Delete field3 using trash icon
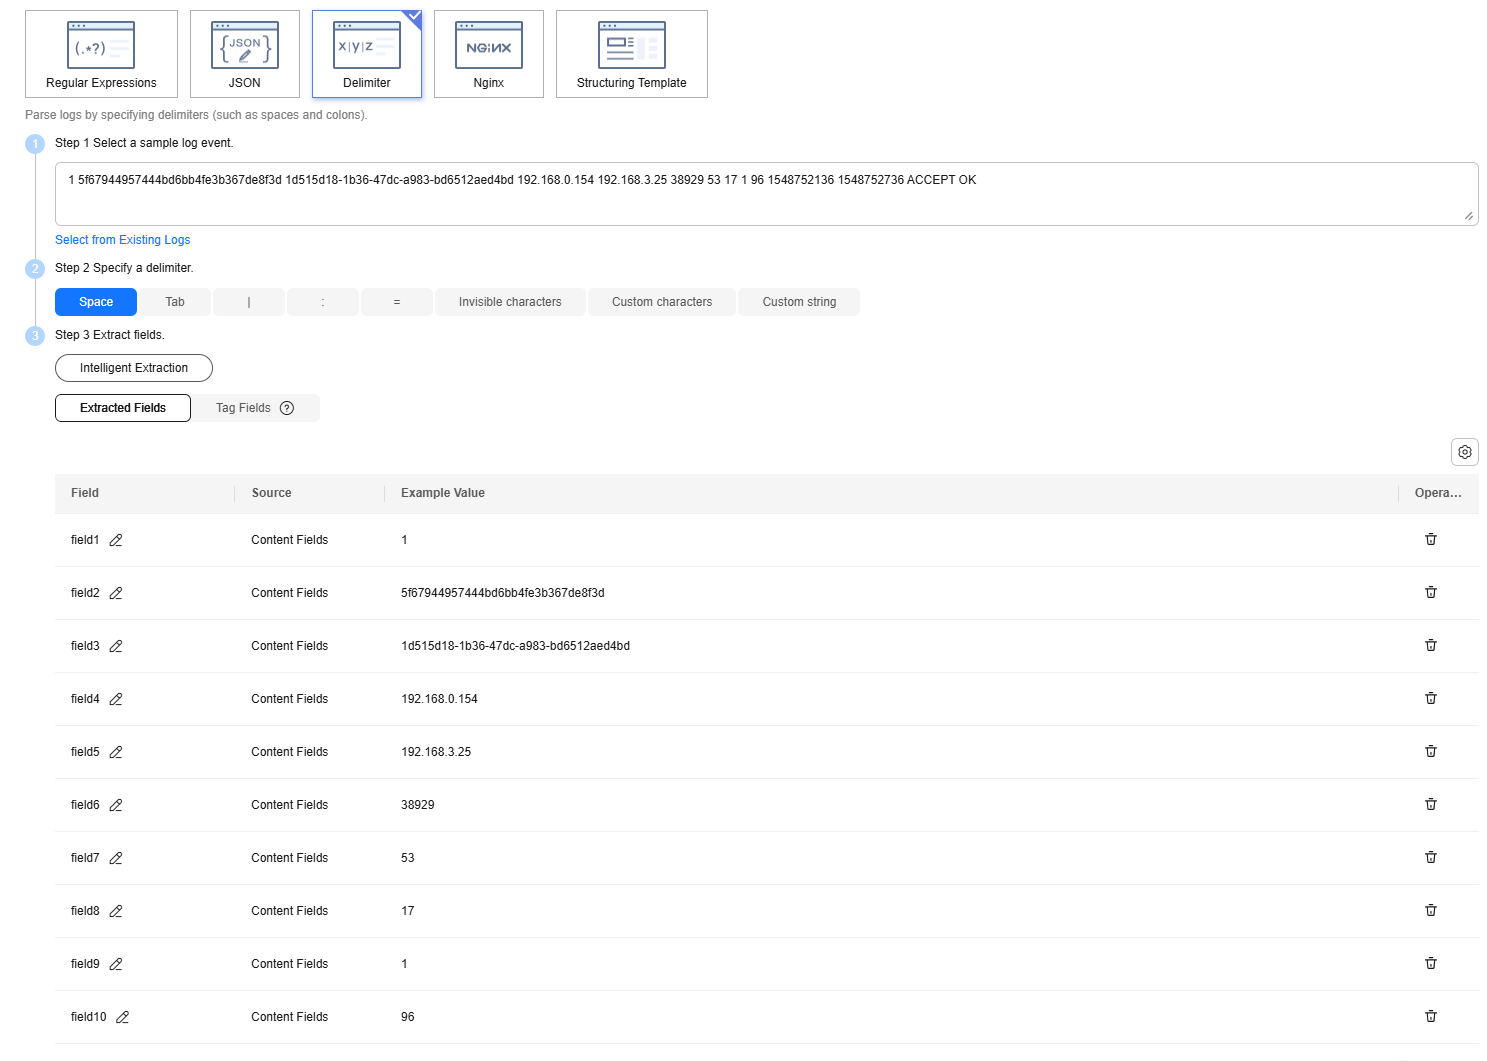Image resolution: width=1487 pixels, height=1061 pixels. coord(1430,645)
